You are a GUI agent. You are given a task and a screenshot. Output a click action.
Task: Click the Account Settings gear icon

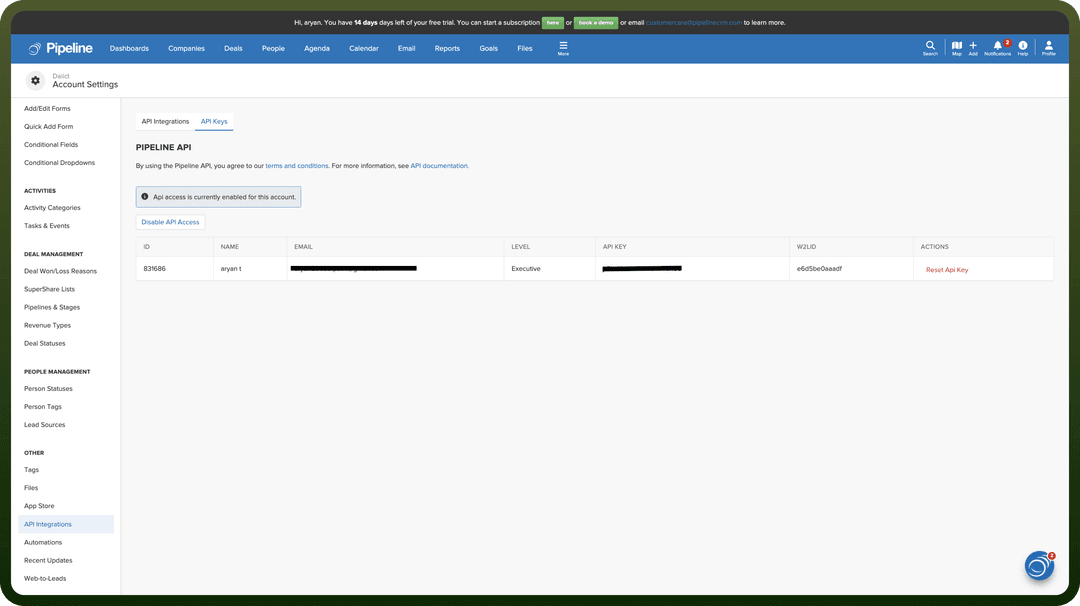(x=35, y=81)
